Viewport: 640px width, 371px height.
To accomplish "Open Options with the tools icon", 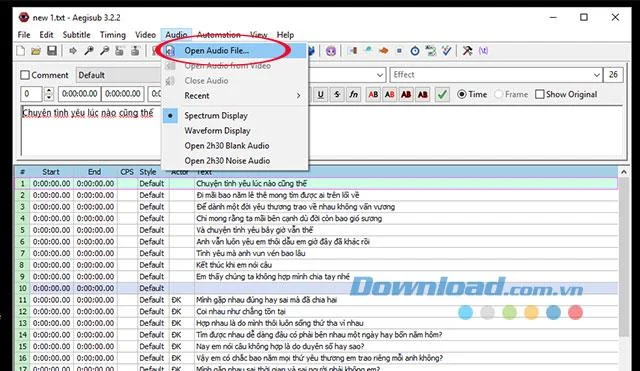I will (467, 51).
